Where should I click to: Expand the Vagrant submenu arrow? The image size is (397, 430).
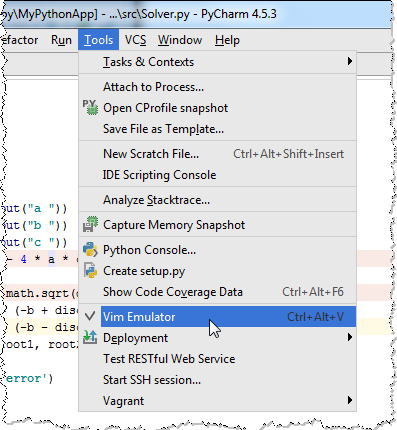pos(349,400)
